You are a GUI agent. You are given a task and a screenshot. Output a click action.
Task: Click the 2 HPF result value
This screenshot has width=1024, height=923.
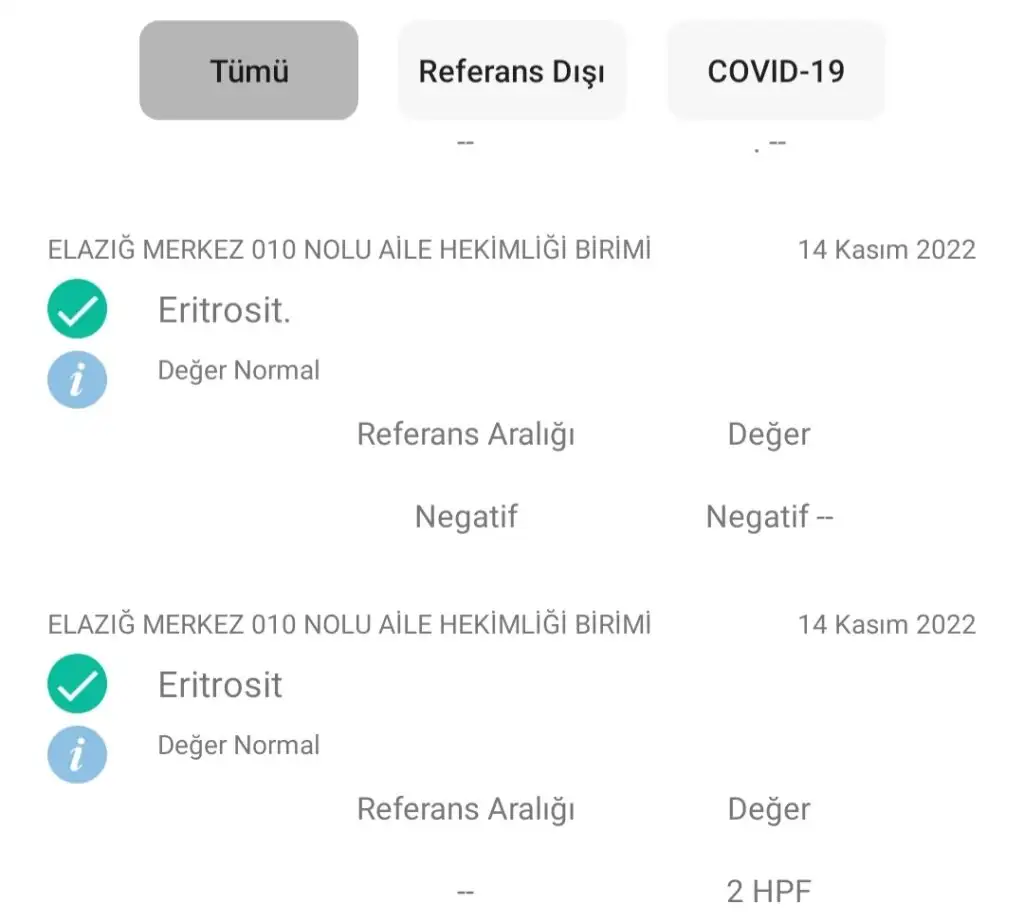(769, 891)
